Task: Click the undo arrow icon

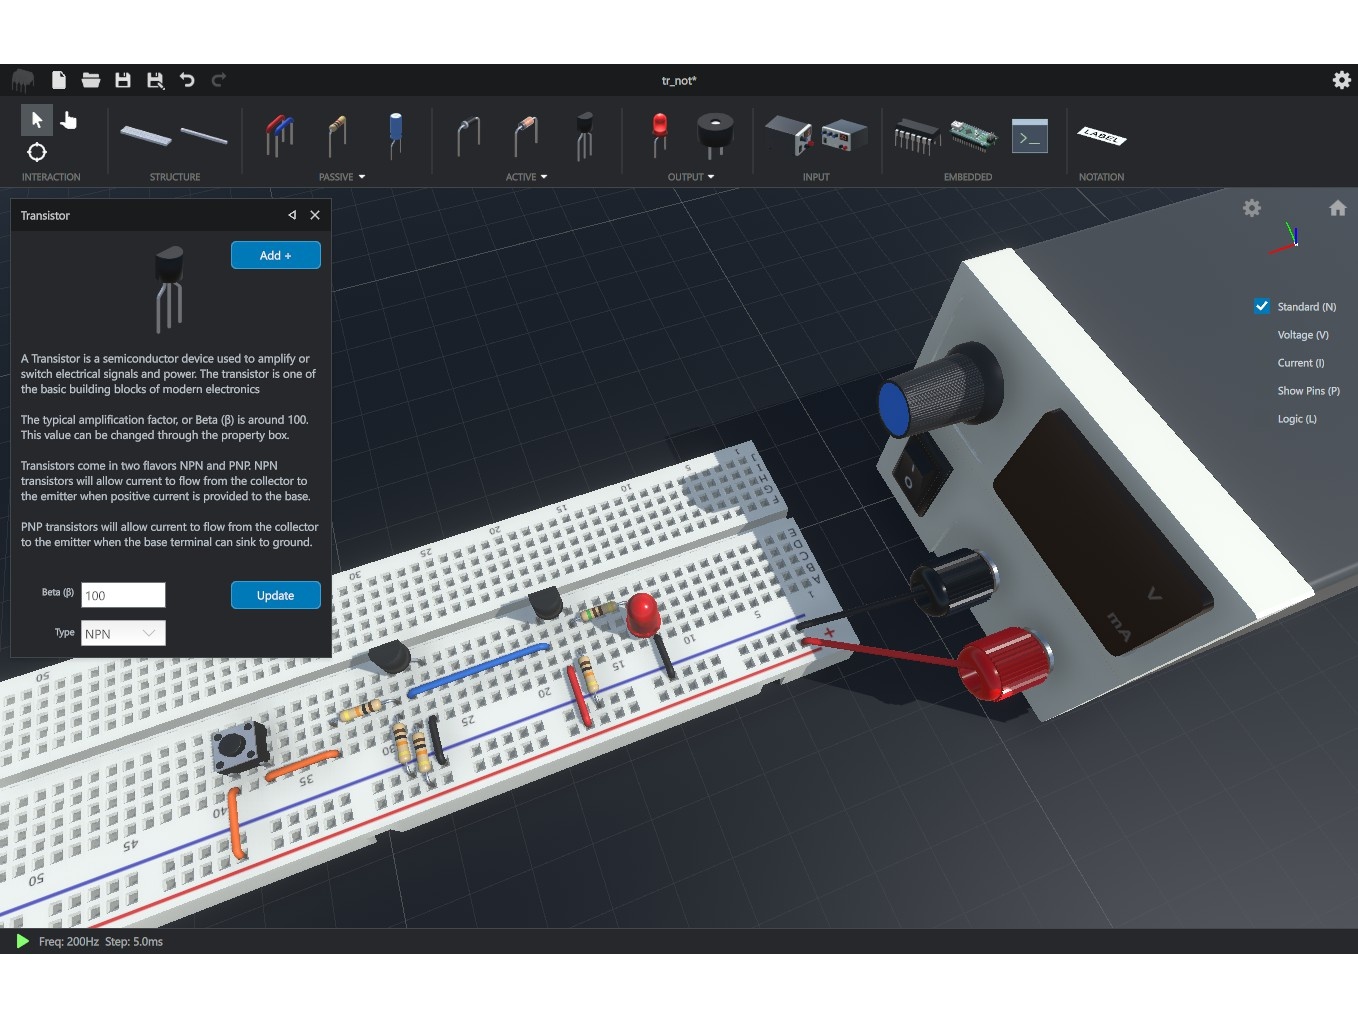Action: click(x=187, y=80)
